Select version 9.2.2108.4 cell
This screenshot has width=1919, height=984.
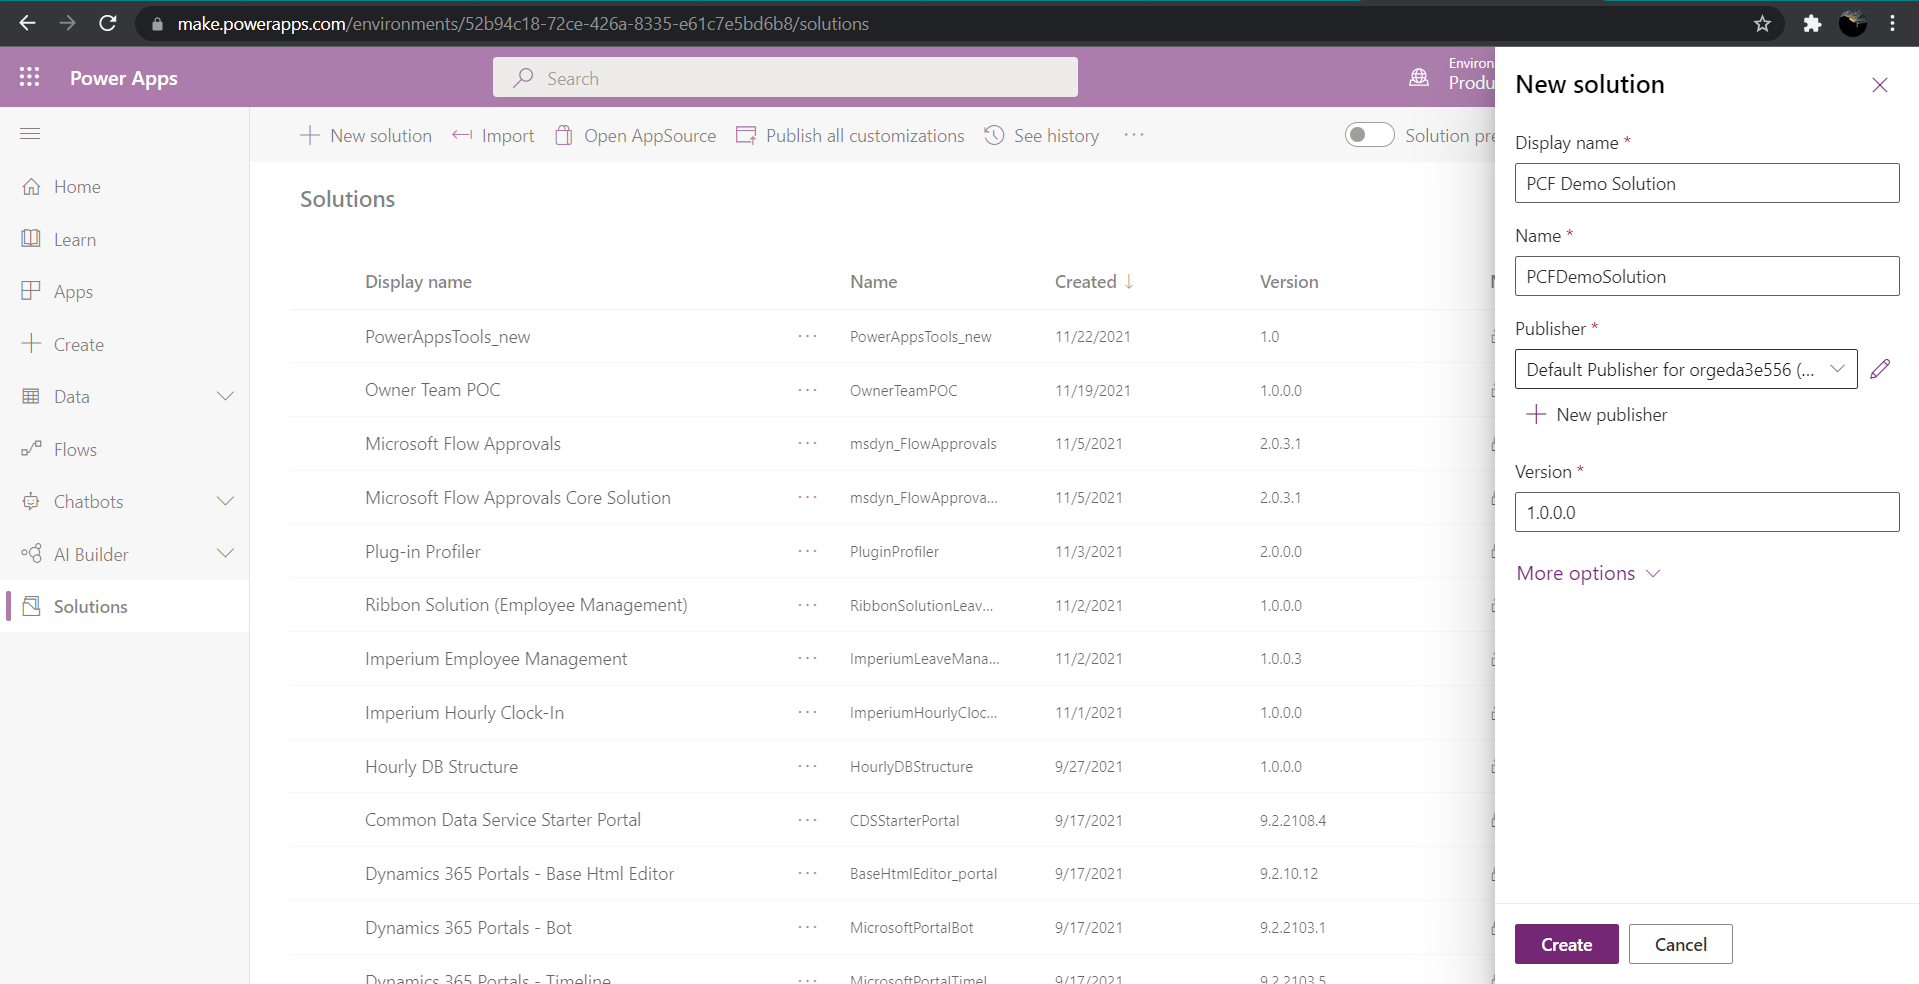1292,820
